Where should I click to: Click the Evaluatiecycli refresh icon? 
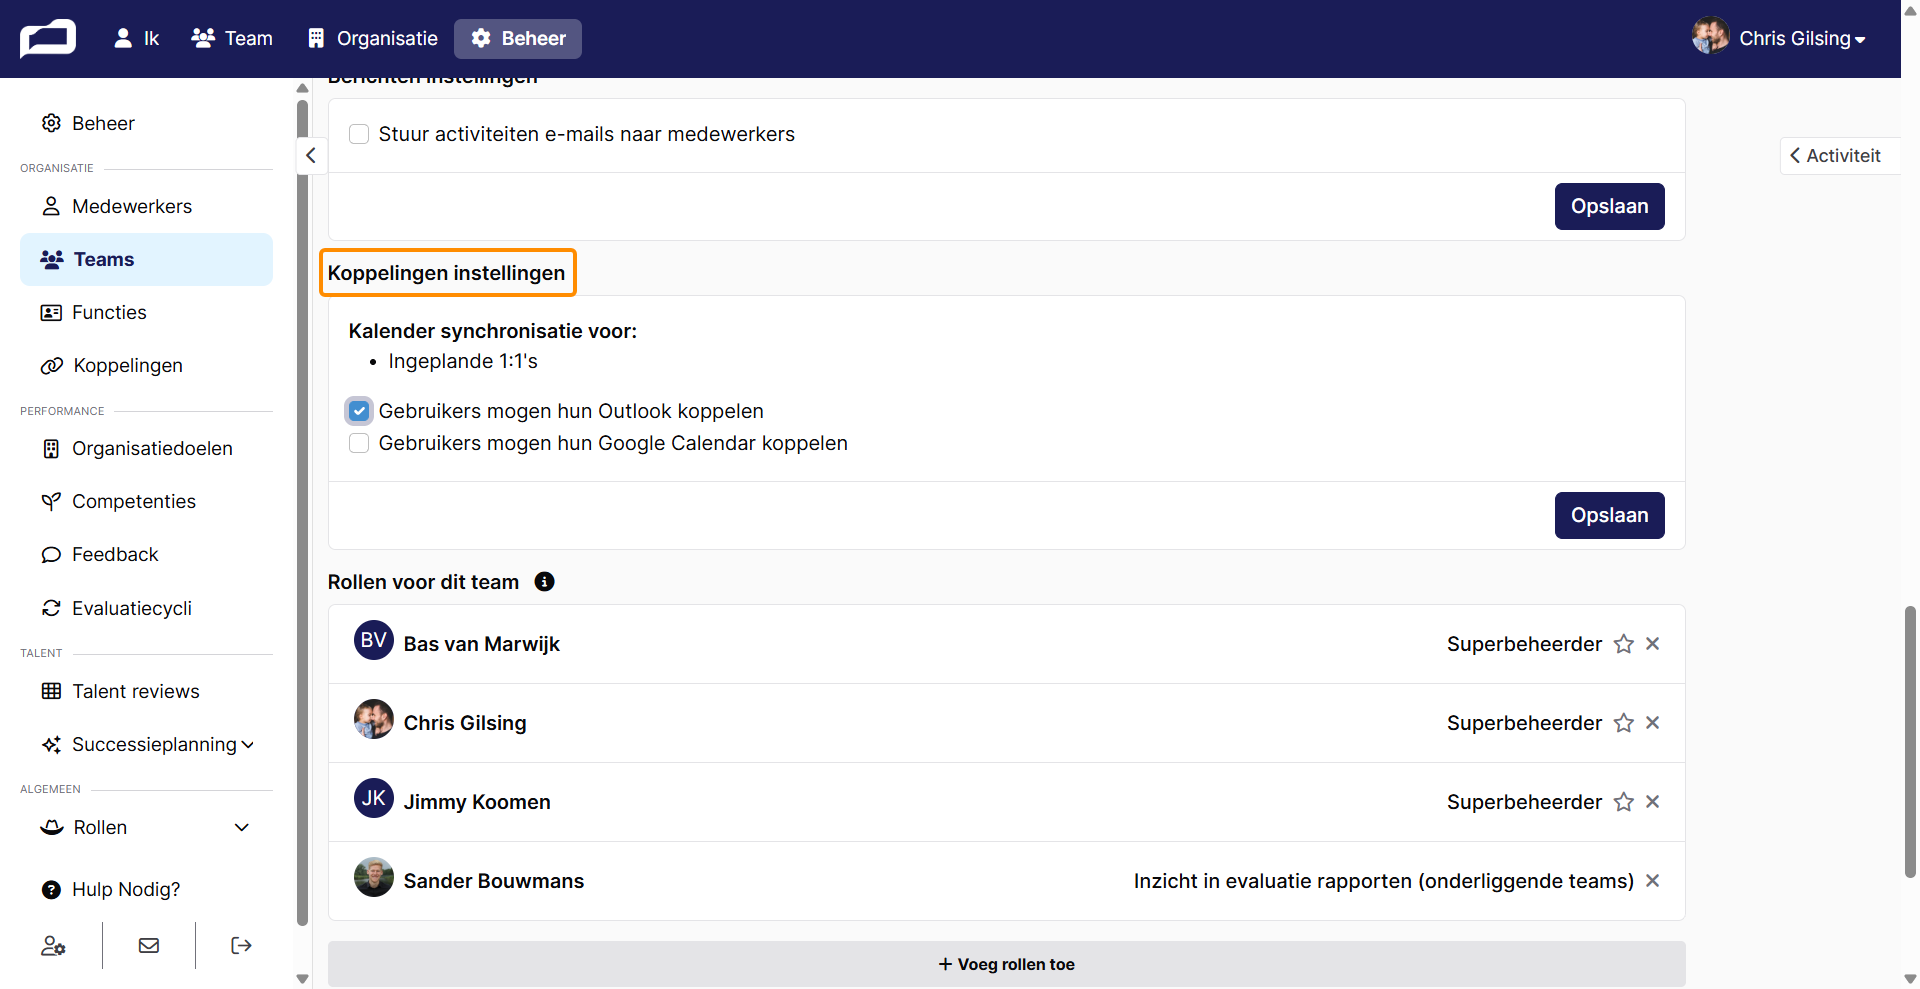(51, 608)
